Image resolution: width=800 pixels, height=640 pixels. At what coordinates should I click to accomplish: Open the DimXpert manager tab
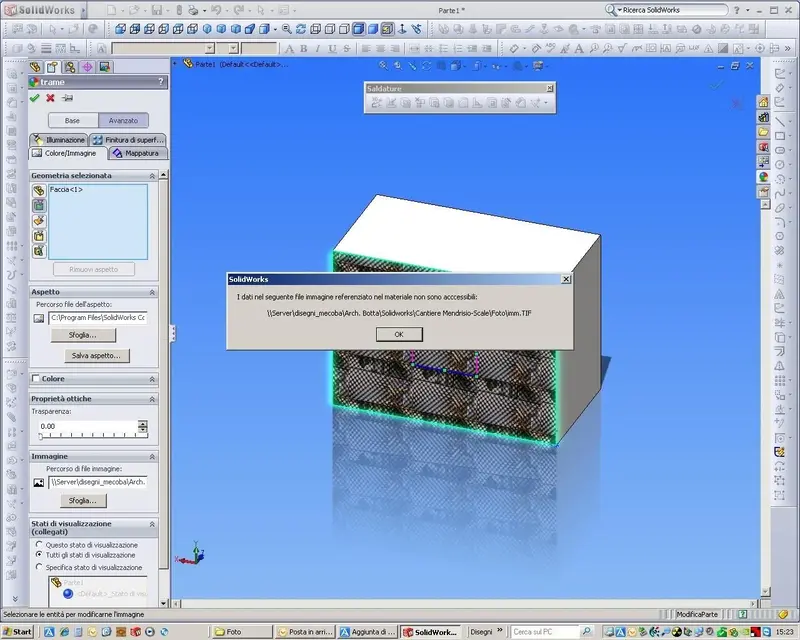pyautogui.click(x=87, y=67)
